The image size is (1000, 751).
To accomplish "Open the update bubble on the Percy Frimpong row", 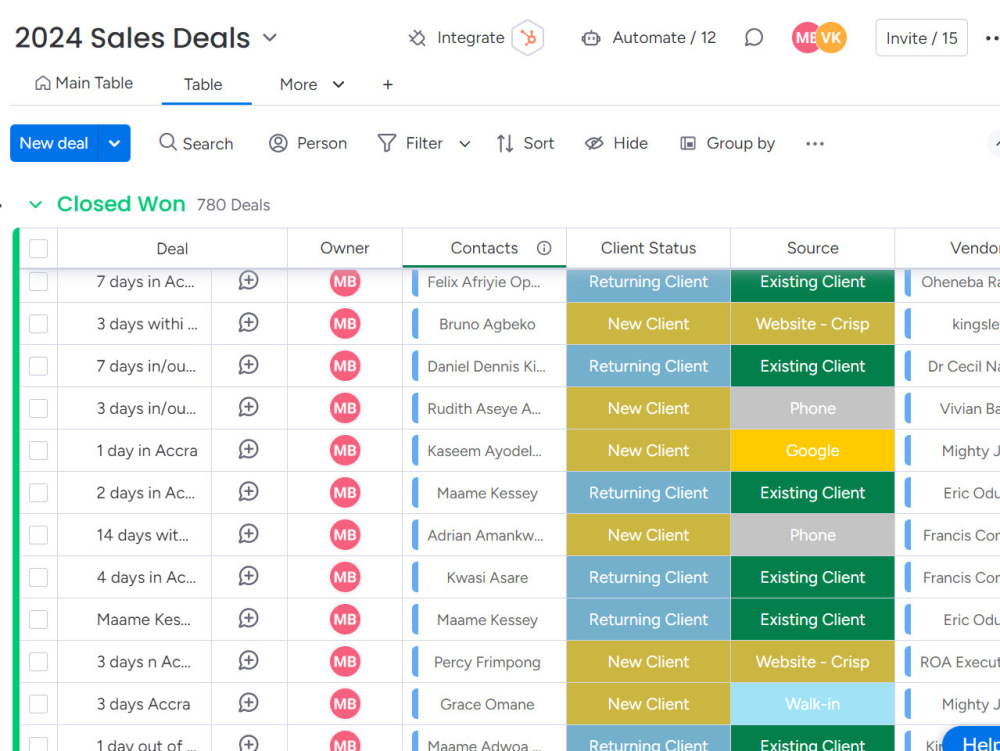I will point(248,661).
